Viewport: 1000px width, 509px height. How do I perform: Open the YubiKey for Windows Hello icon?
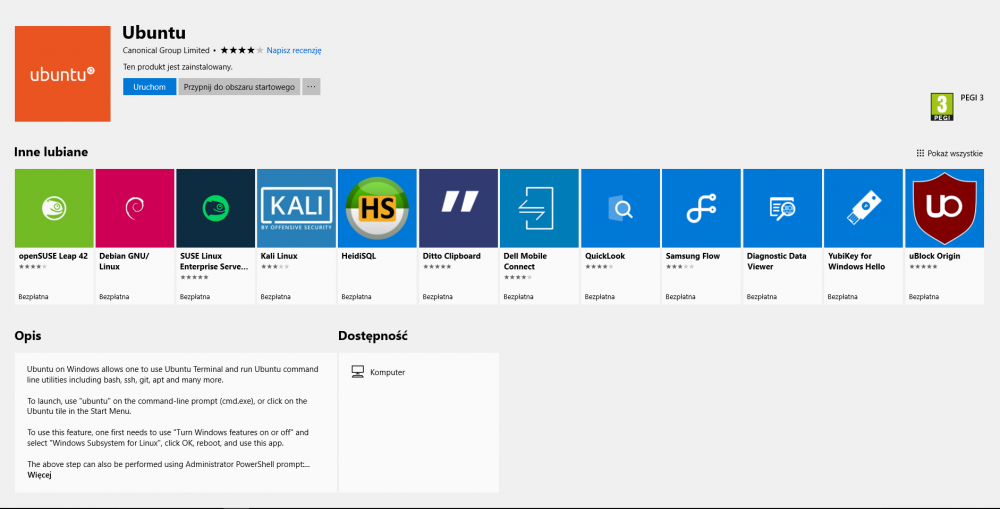864,208
